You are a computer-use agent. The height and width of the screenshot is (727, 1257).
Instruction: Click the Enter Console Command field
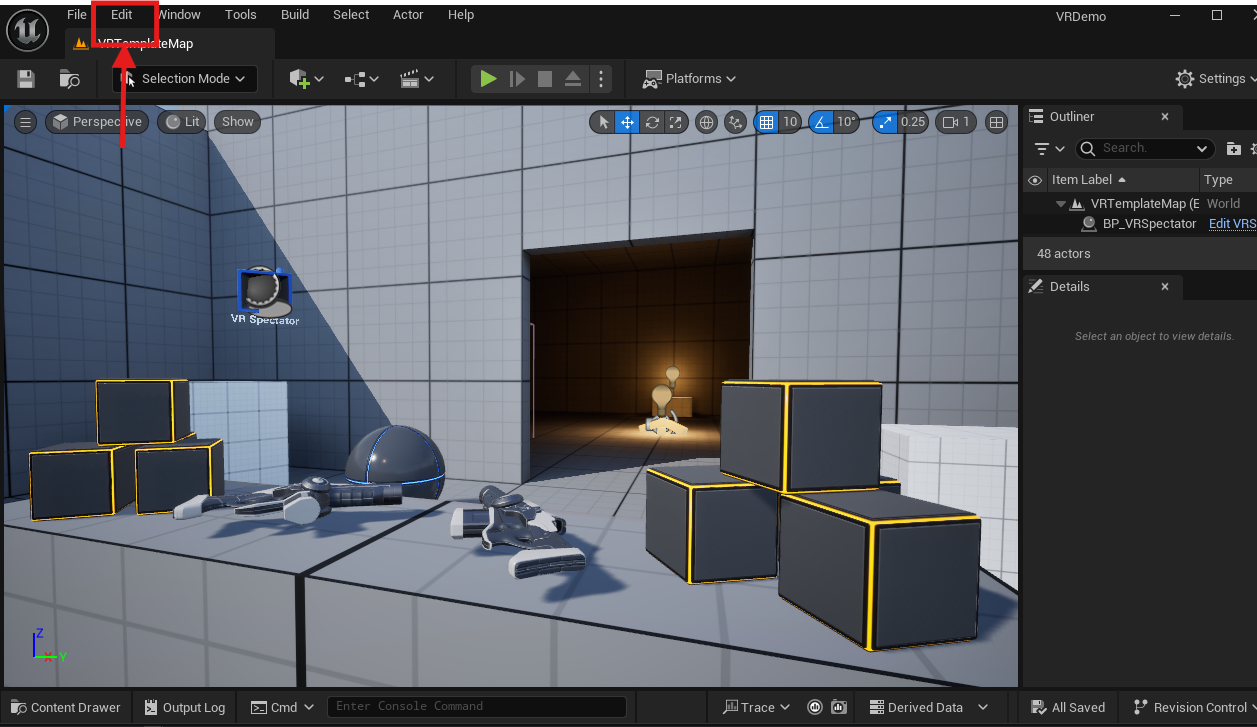click(476, 707)
